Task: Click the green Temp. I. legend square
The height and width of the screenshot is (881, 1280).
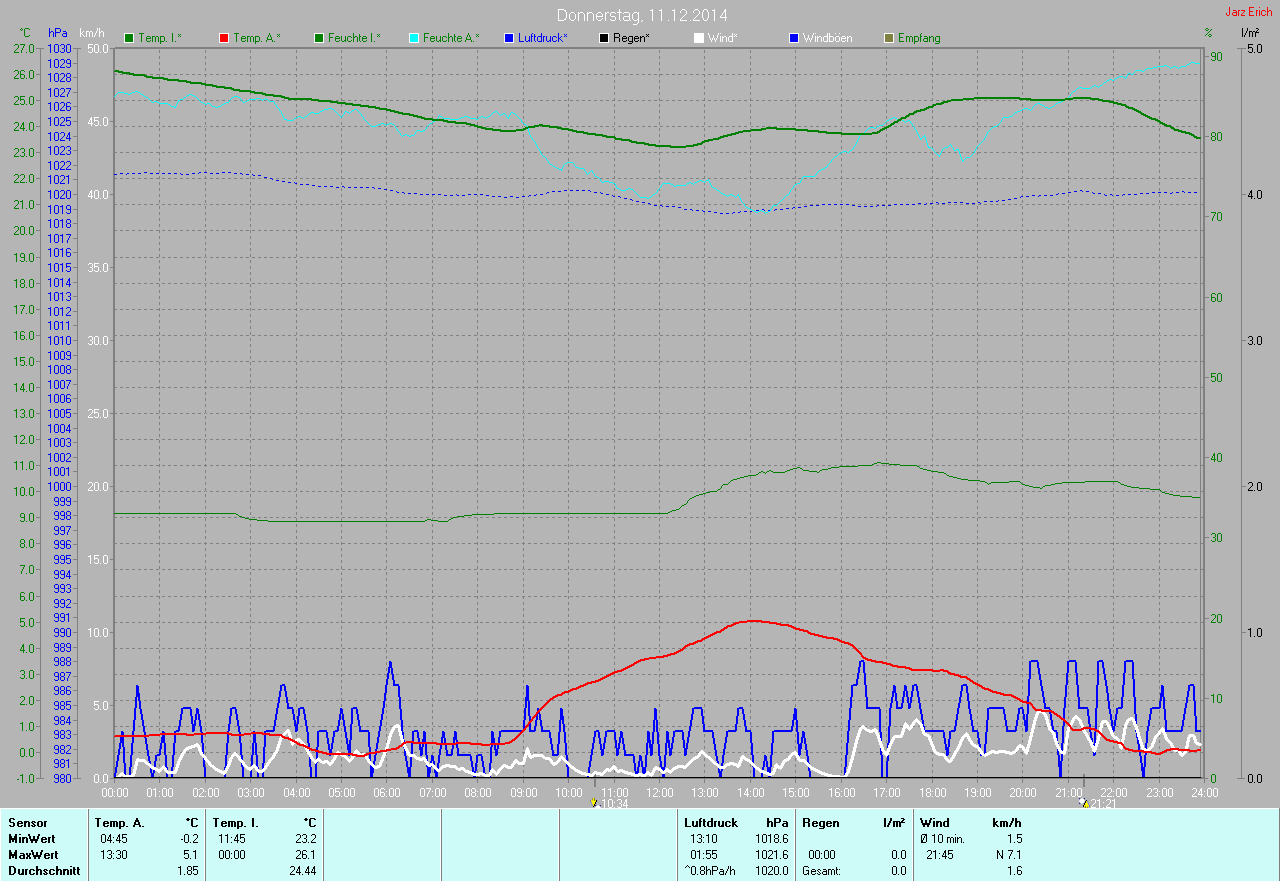Action: (x=129, y=38)
